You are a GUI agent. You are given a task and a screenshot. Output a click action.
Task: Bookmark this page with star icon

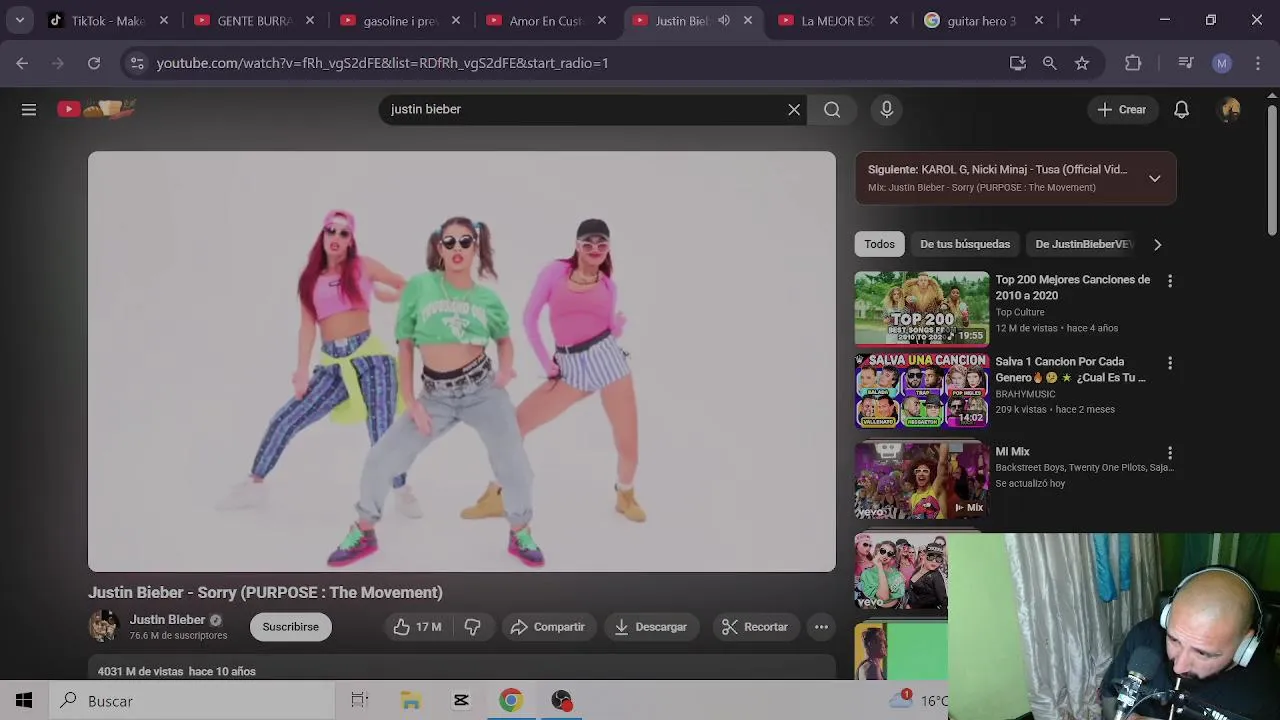pyautogui.click(x=1082, y=63)
